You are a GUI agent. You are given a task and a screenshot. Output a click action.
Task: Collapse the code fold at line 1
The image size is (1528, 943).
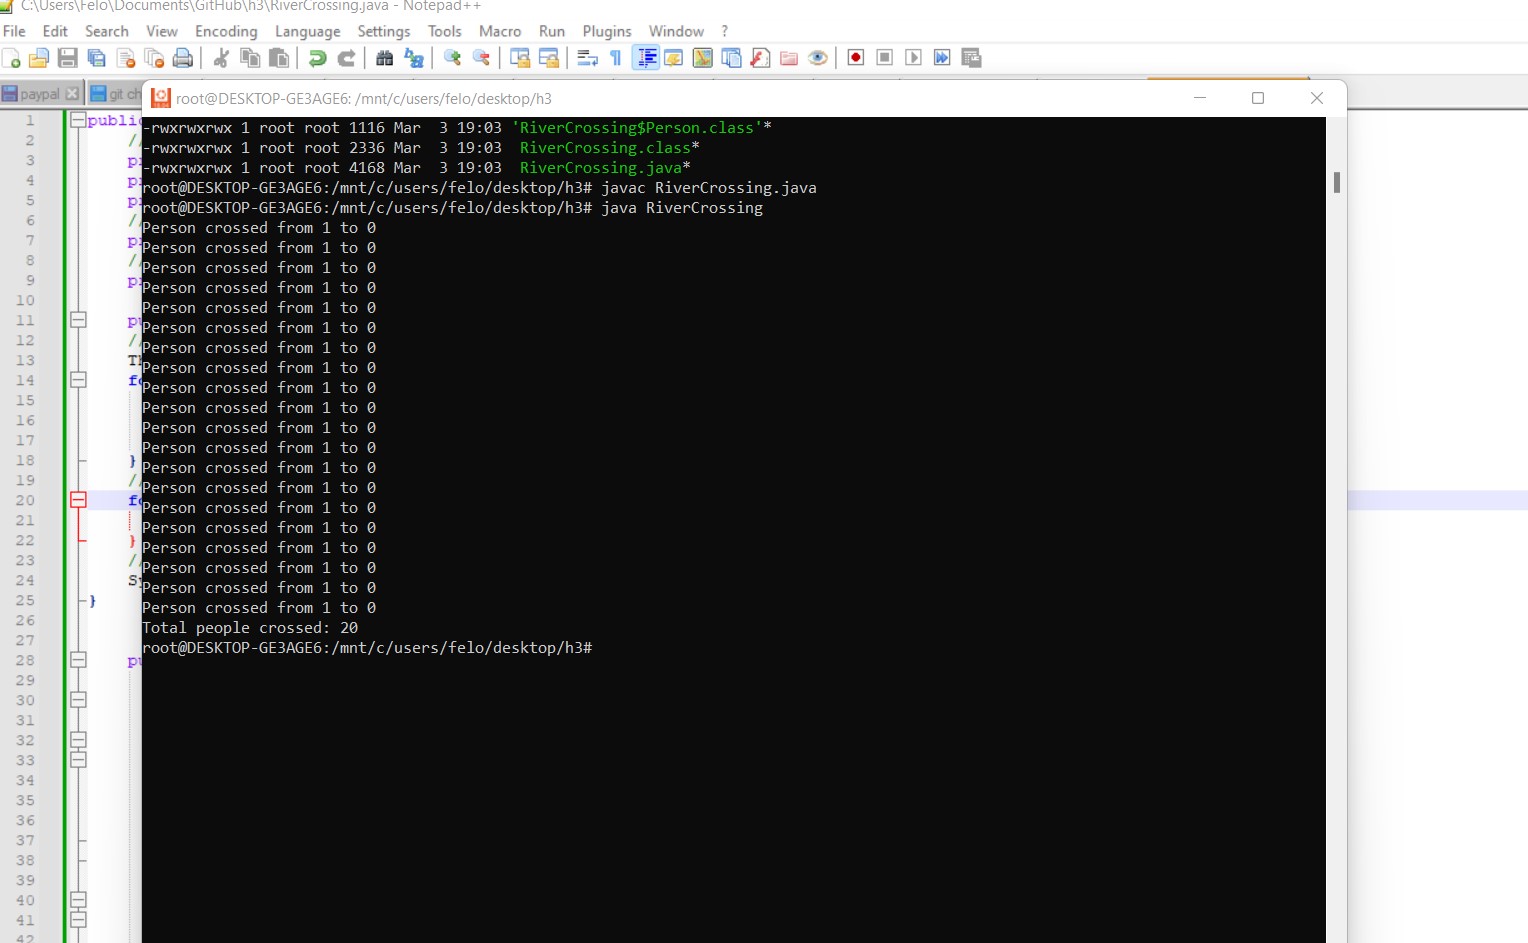78,120
